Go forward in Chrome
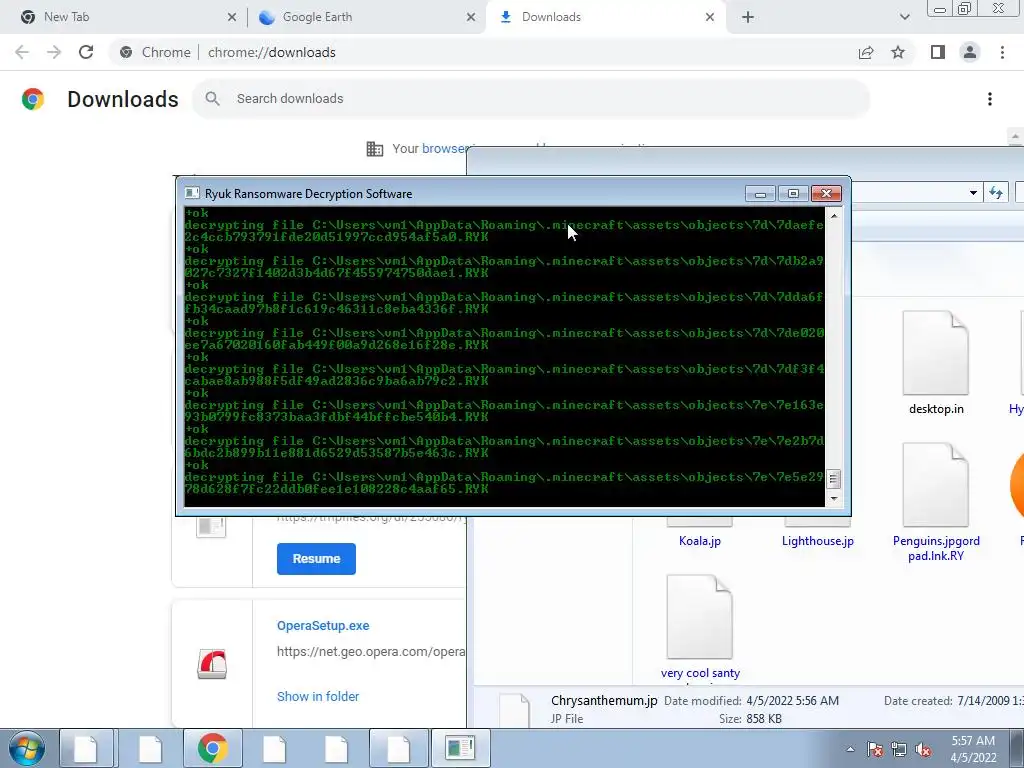 54,52
